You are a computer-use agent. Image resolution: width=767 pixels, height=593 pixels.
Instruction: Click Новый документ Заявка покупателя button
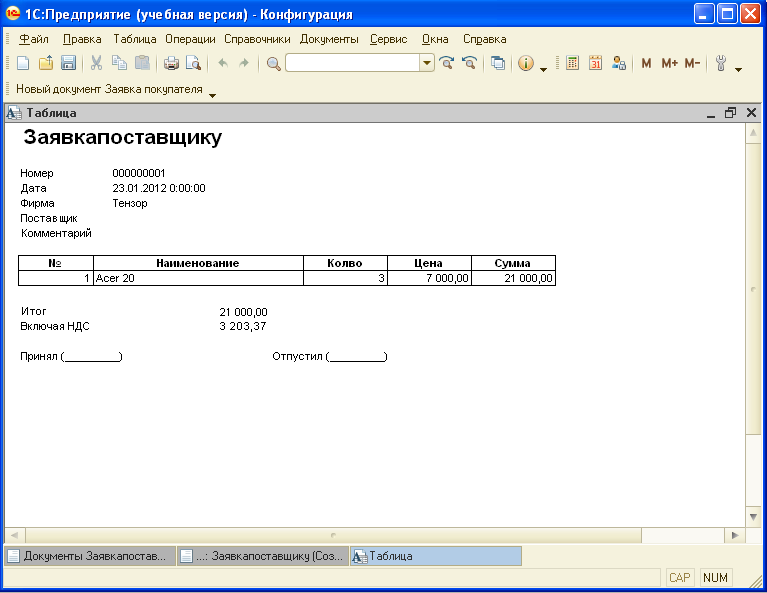coord(109,89)
